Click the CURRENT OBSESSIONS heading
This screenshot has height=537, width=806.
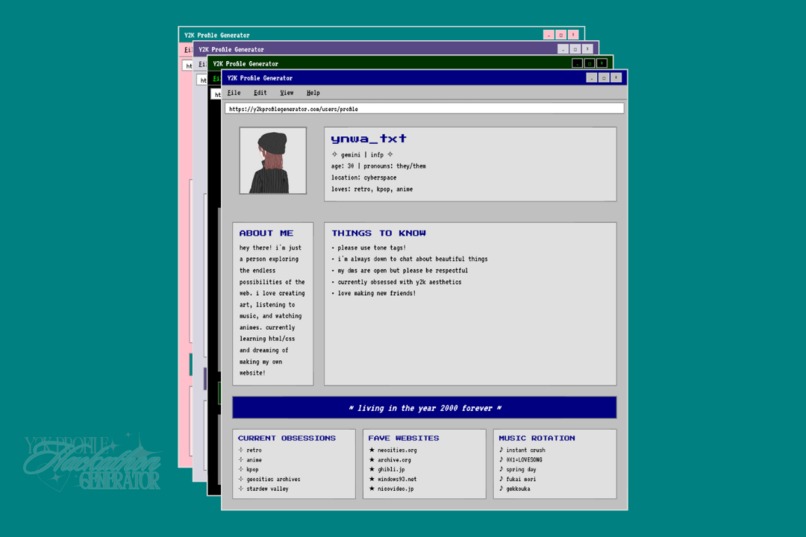[x=287, y=438]
